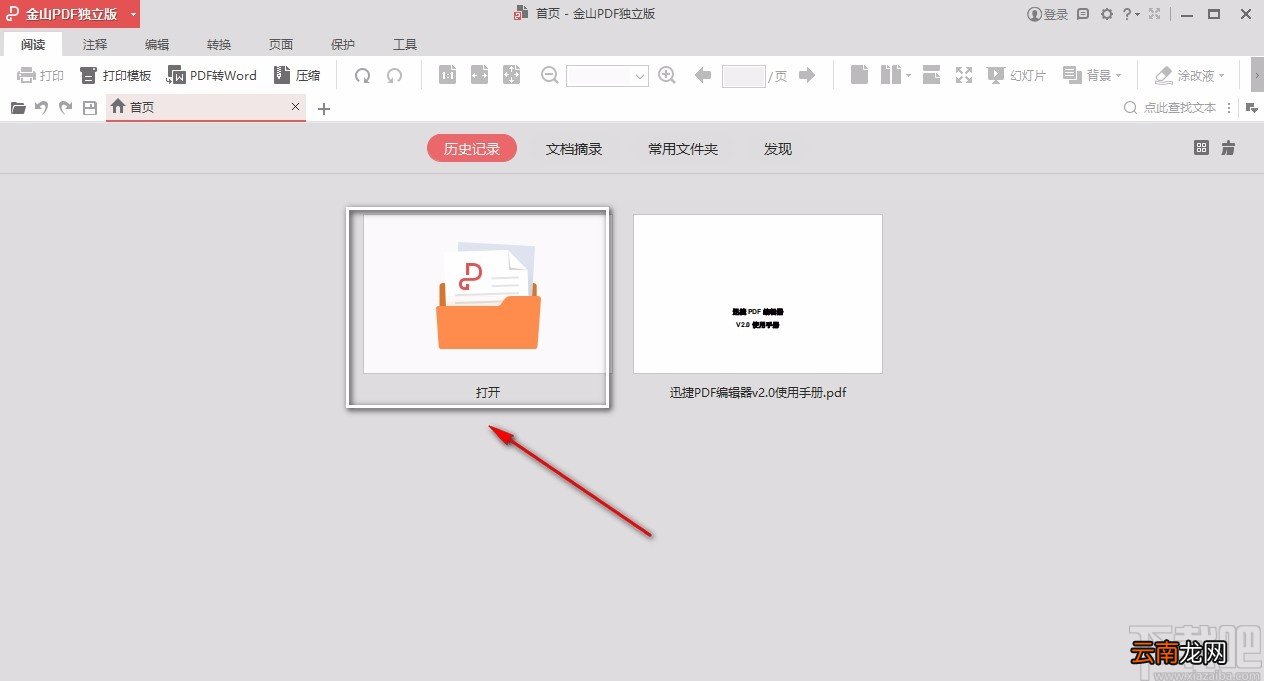This screenshot has width=1264, height=681.
Task: Open the 金山PDF独立版 application menu dropdown
Action: pos(133,14)
